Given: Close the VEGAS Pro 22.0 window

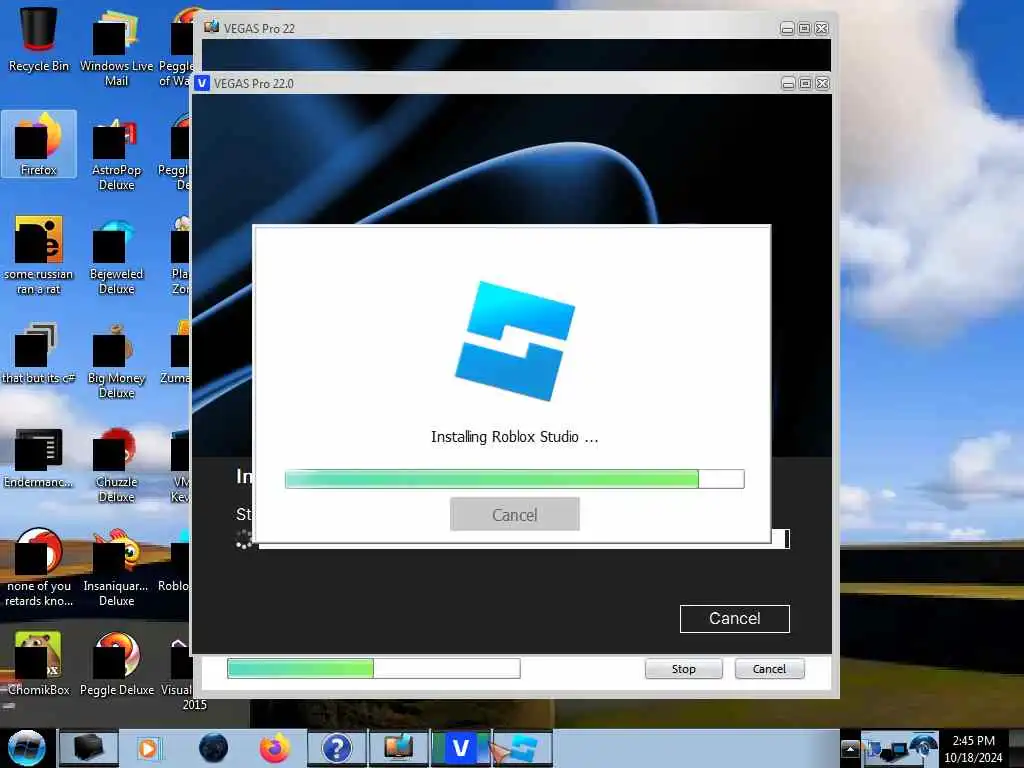Looking at the screenshot, I should [x=822, y=84].
